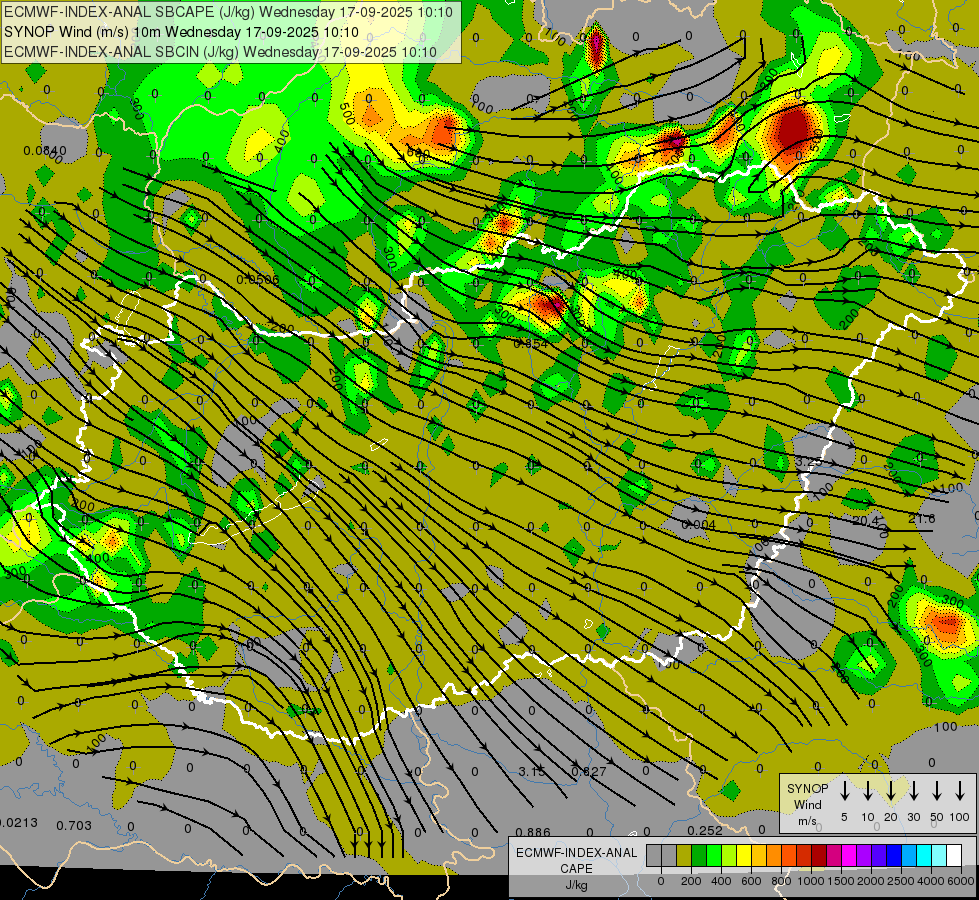Select the olive swatch in CAPE colorbar

click(684, 855)
